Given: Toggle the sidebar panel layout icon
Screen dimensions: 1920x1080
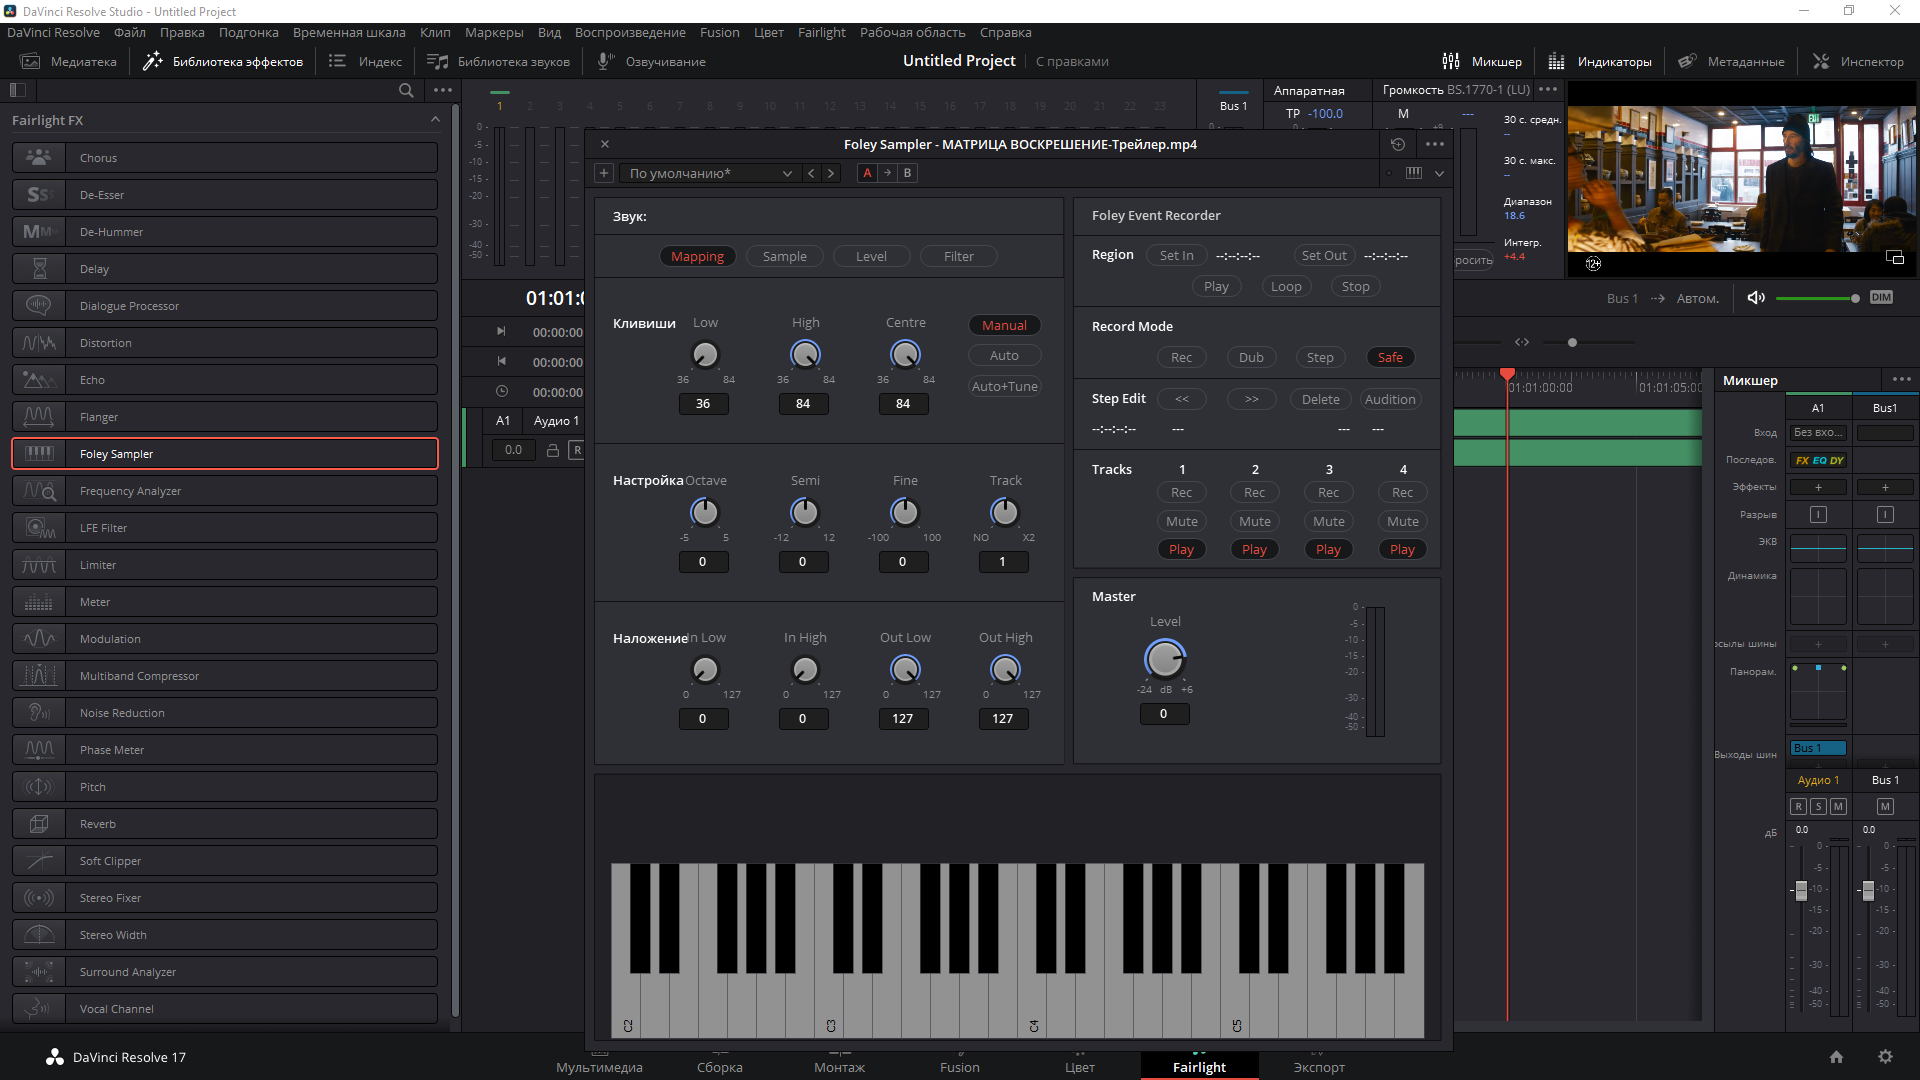Looking at the screenshot, I should pos(17,90).
